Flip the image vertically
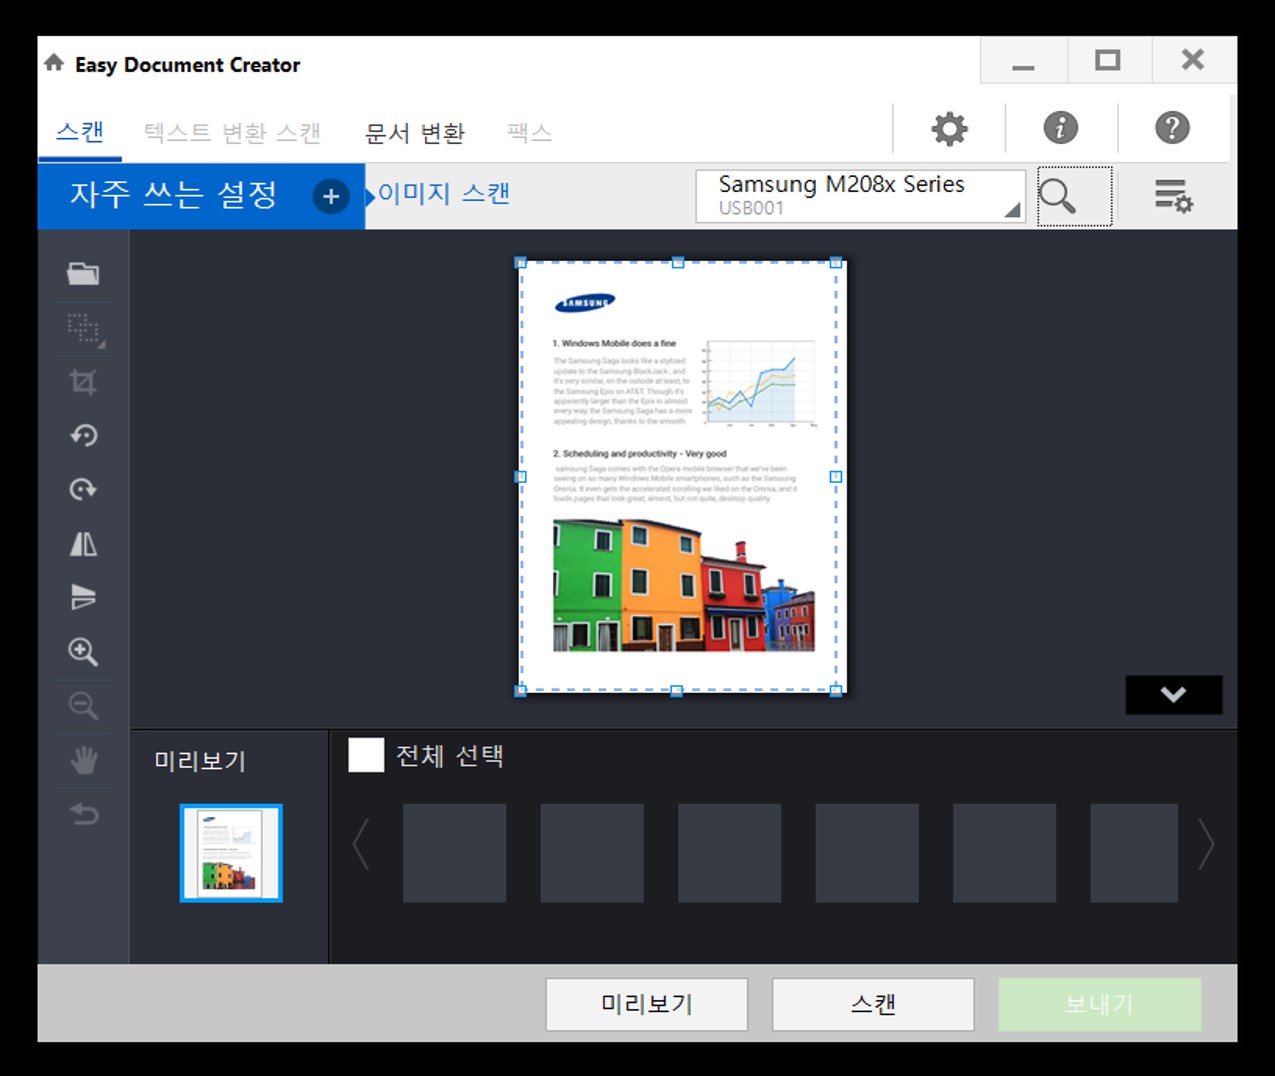 83,598
